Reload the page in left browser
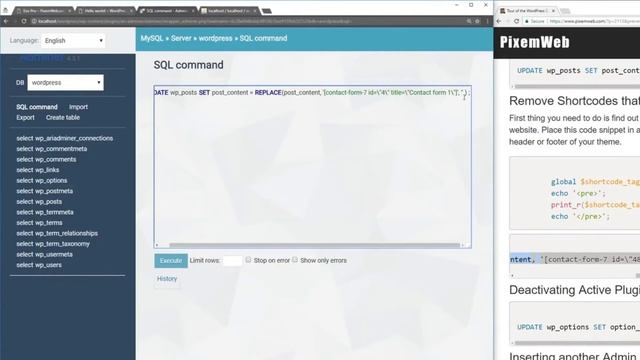640x360 pixels. point(24,21)
